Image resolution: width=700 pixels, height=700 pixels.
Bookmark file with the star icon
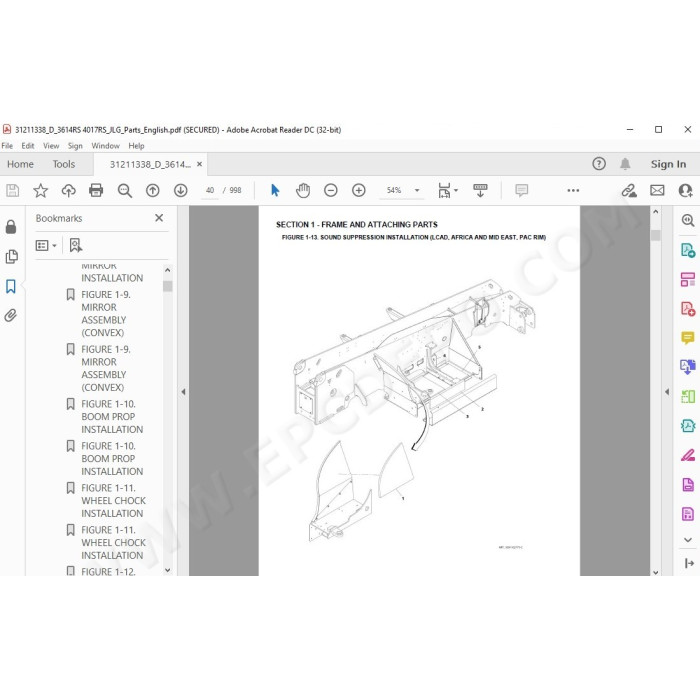(x=41, y=191)
